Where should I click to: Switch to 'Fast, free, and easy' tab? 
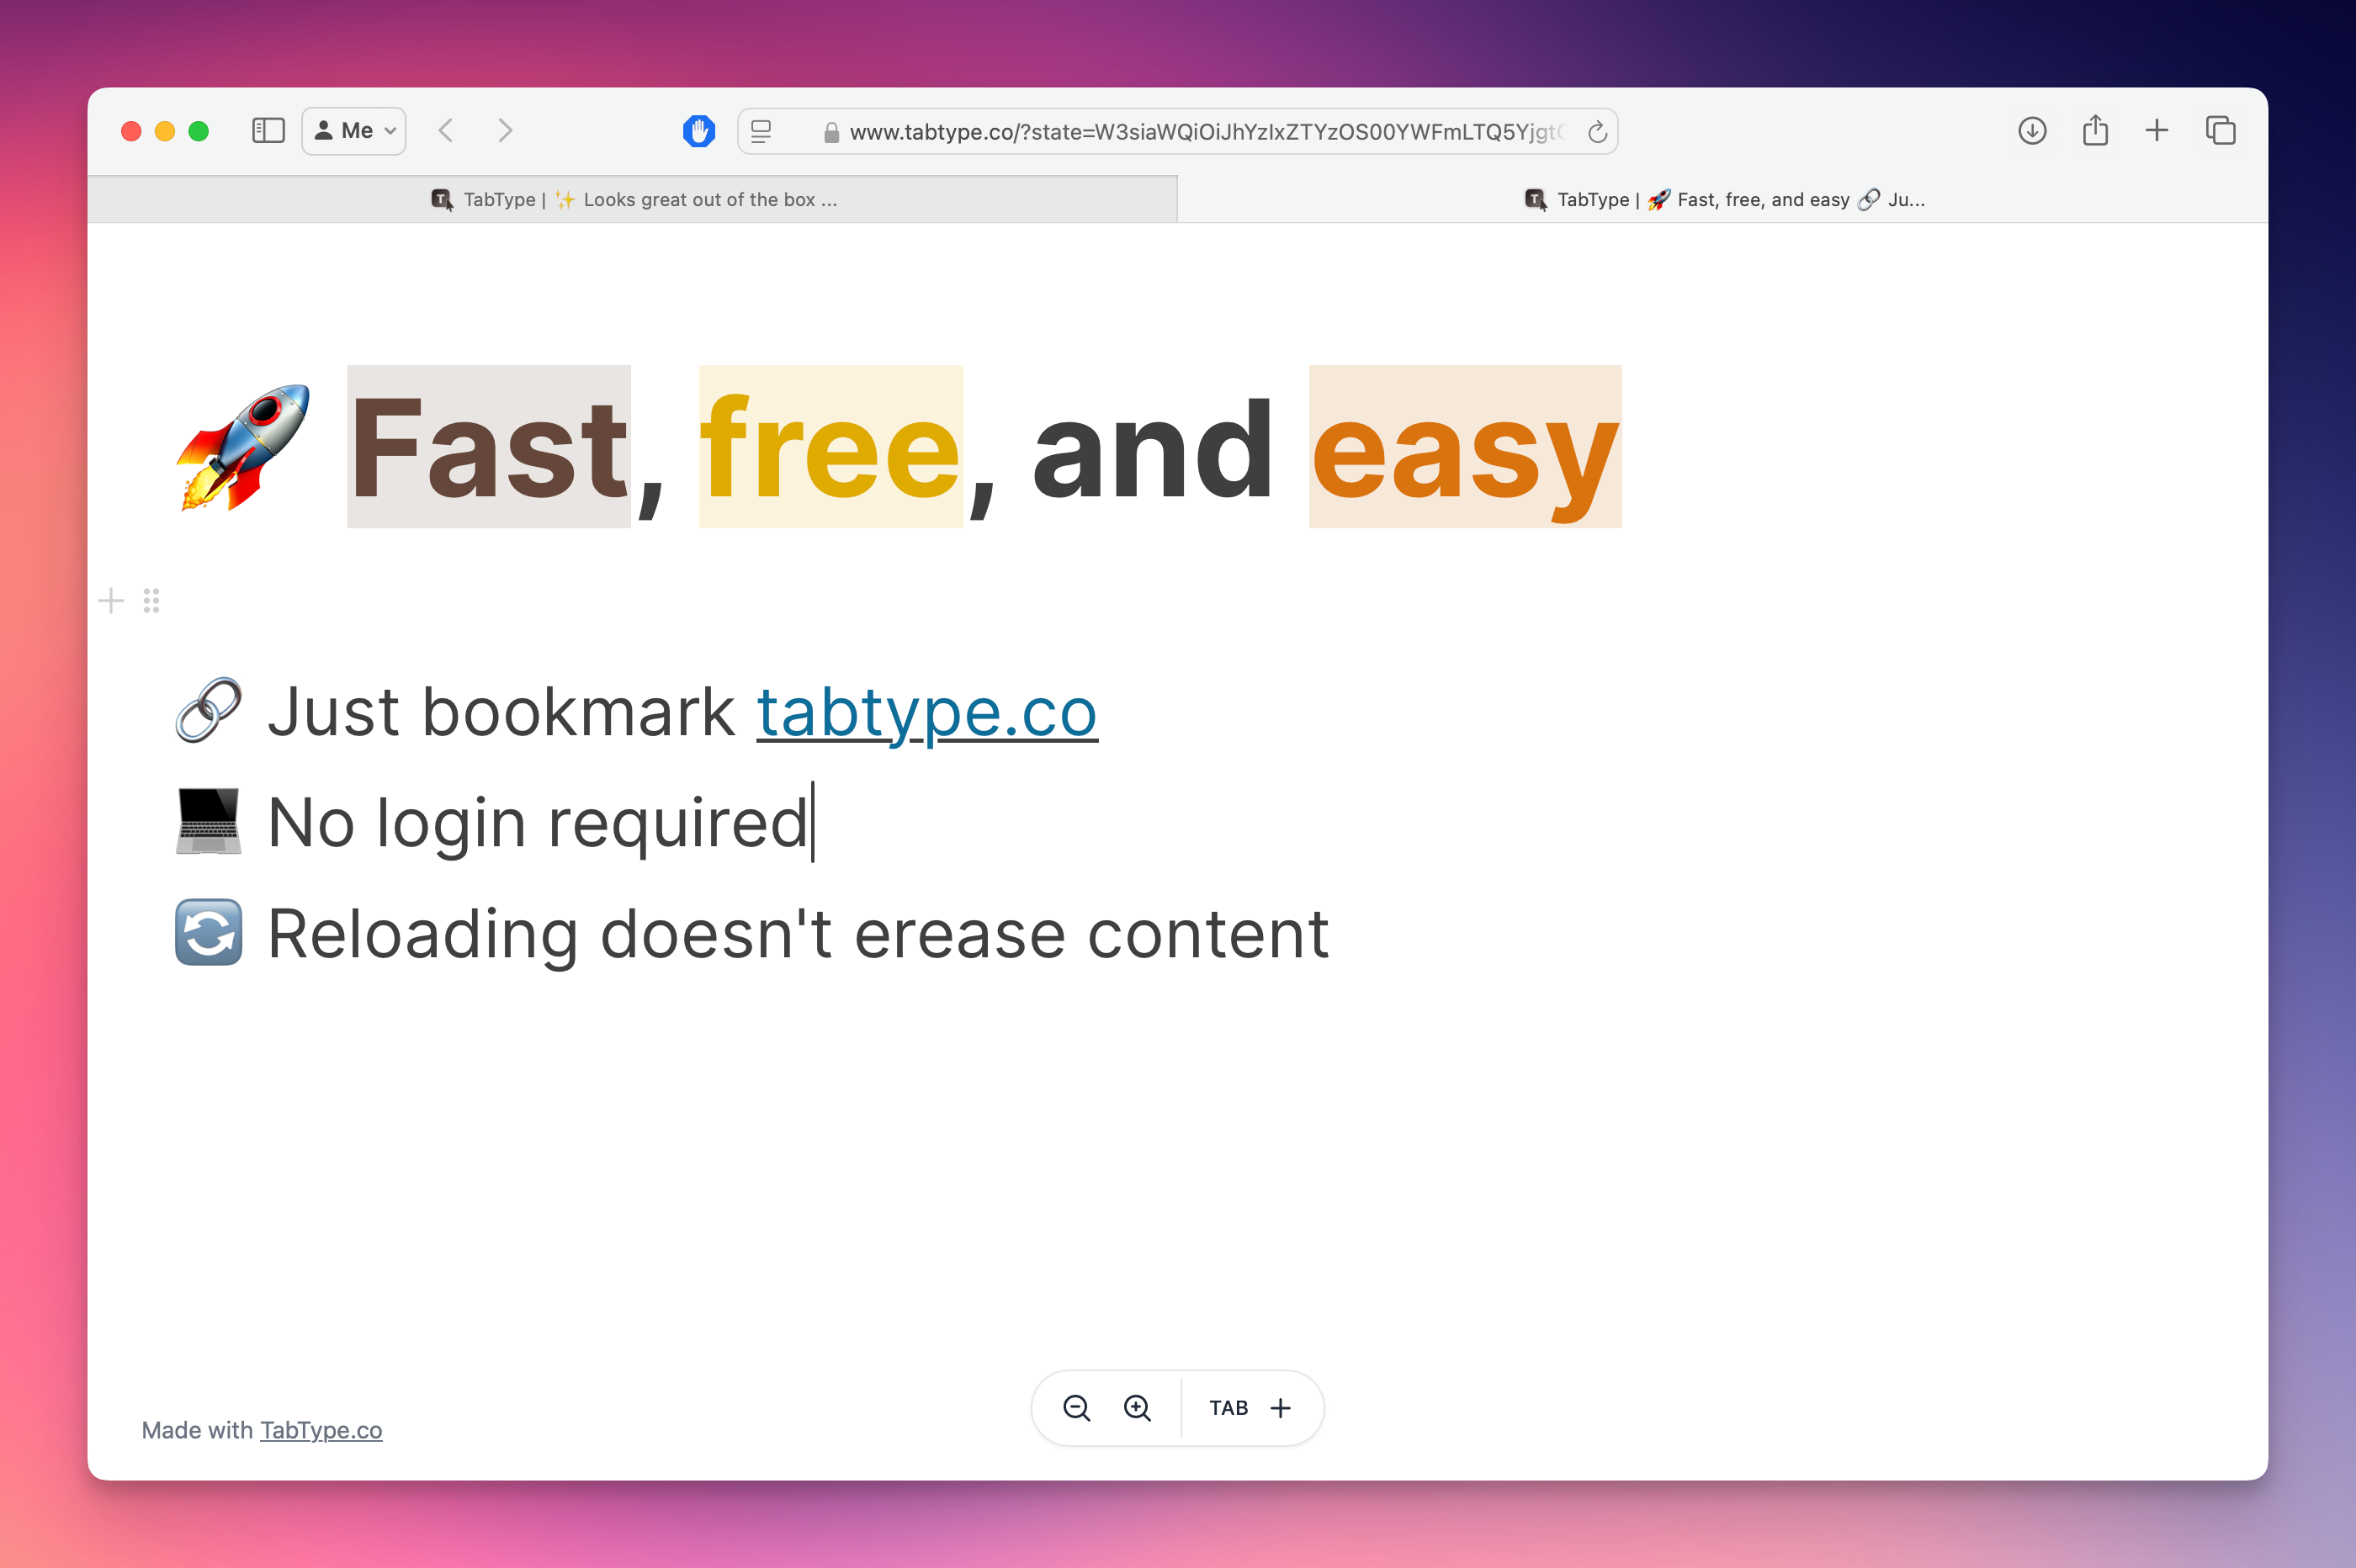pos(1723,199)
